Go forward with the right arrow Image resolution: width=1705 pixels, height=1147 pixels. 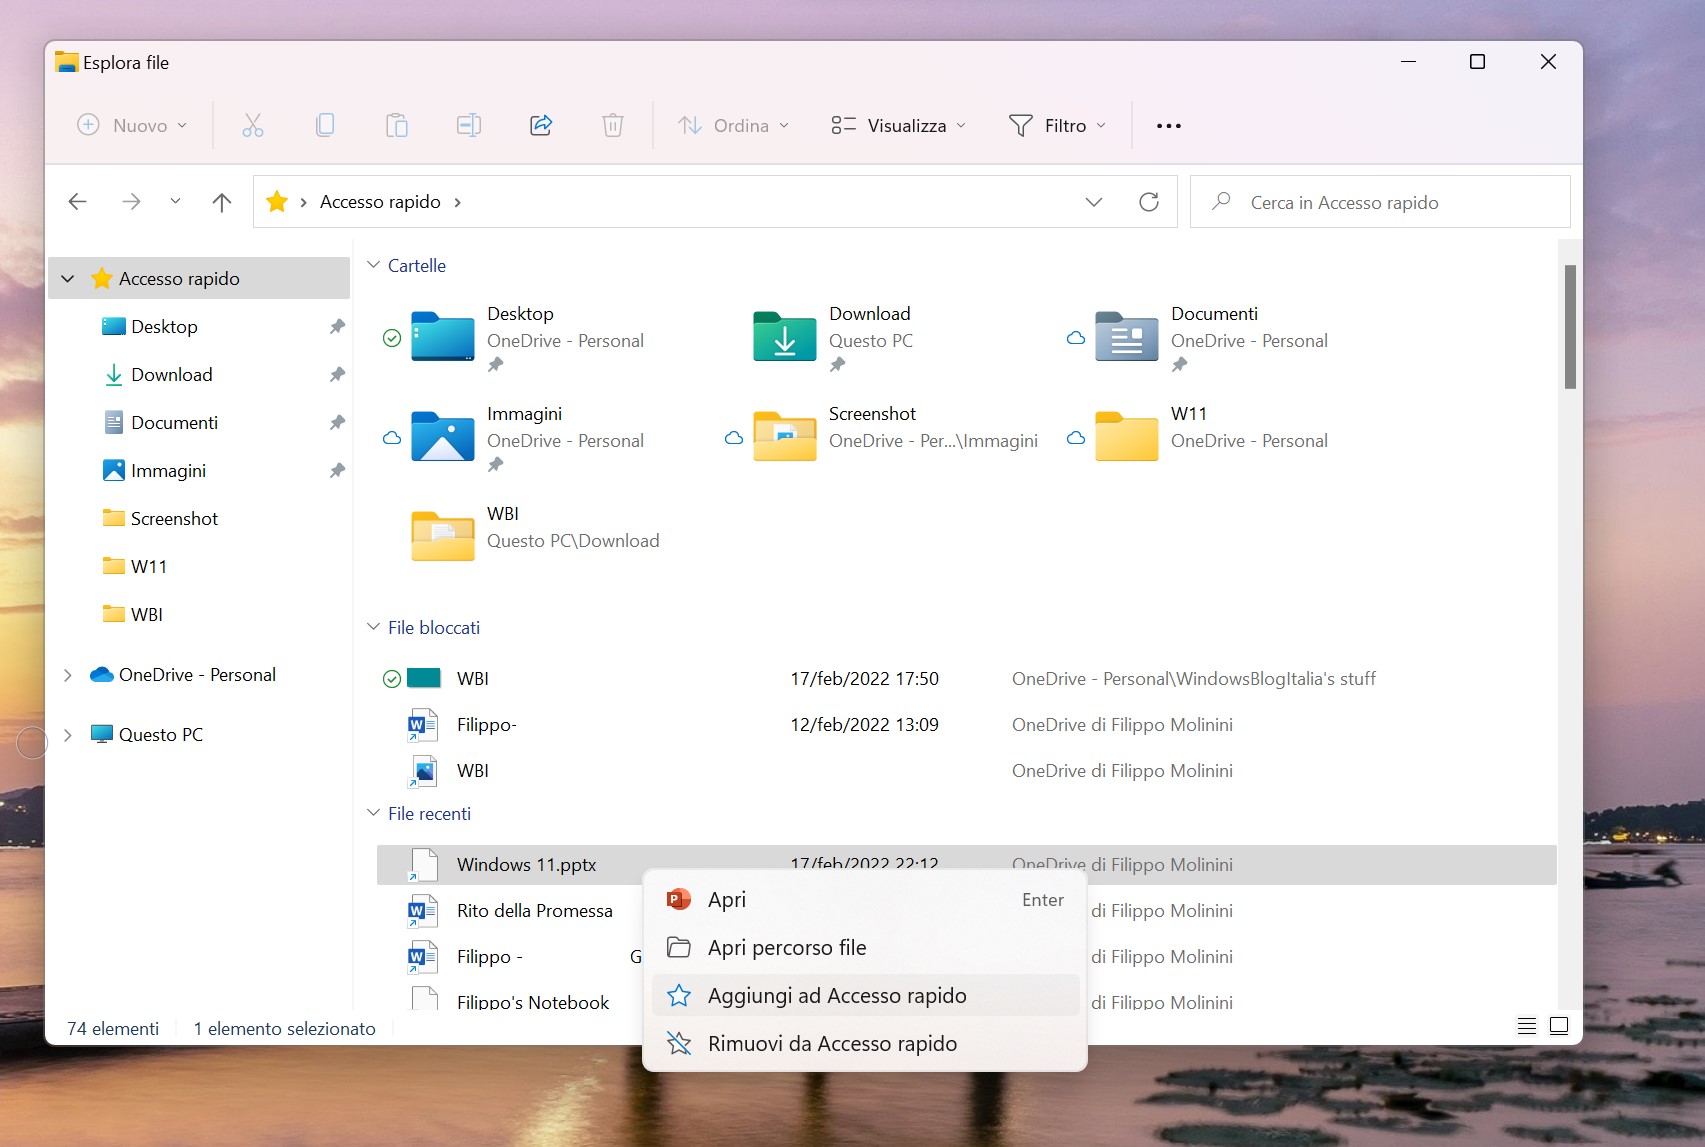(x=131, y=202)
